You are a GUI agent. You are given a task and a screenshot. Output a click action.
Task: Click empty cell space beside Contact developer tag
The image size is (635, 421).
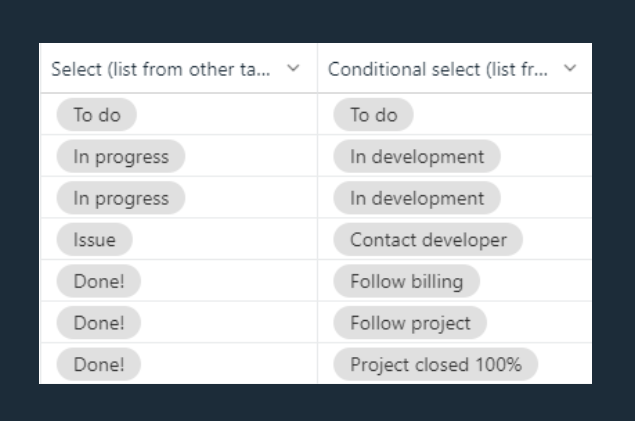point(557,240)
